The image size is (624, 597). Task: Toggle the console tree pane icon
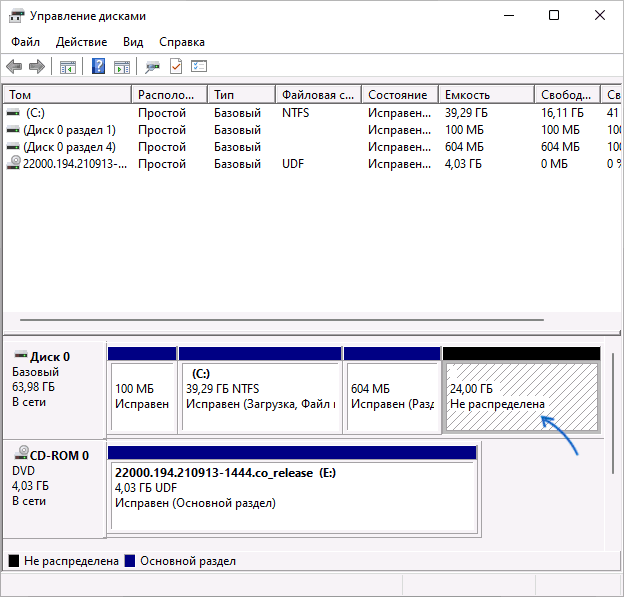click(68, 67)
